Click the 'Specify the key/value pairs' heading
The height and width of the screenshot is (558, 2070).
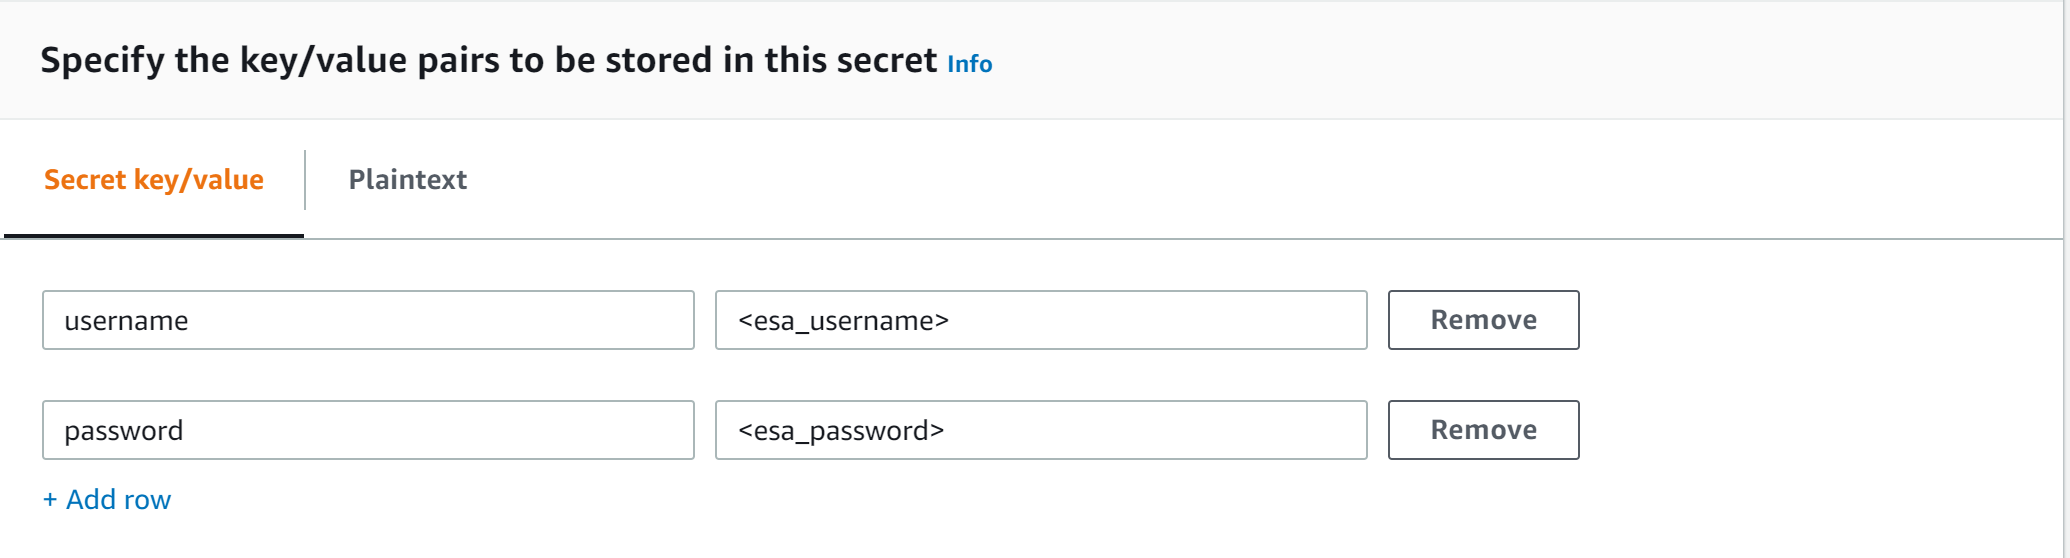[x=488, y=60]
